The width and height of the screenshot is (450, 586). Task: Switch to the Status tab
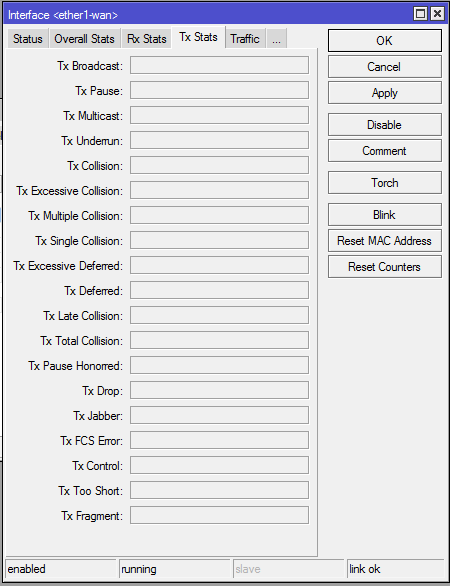[28, 38]
